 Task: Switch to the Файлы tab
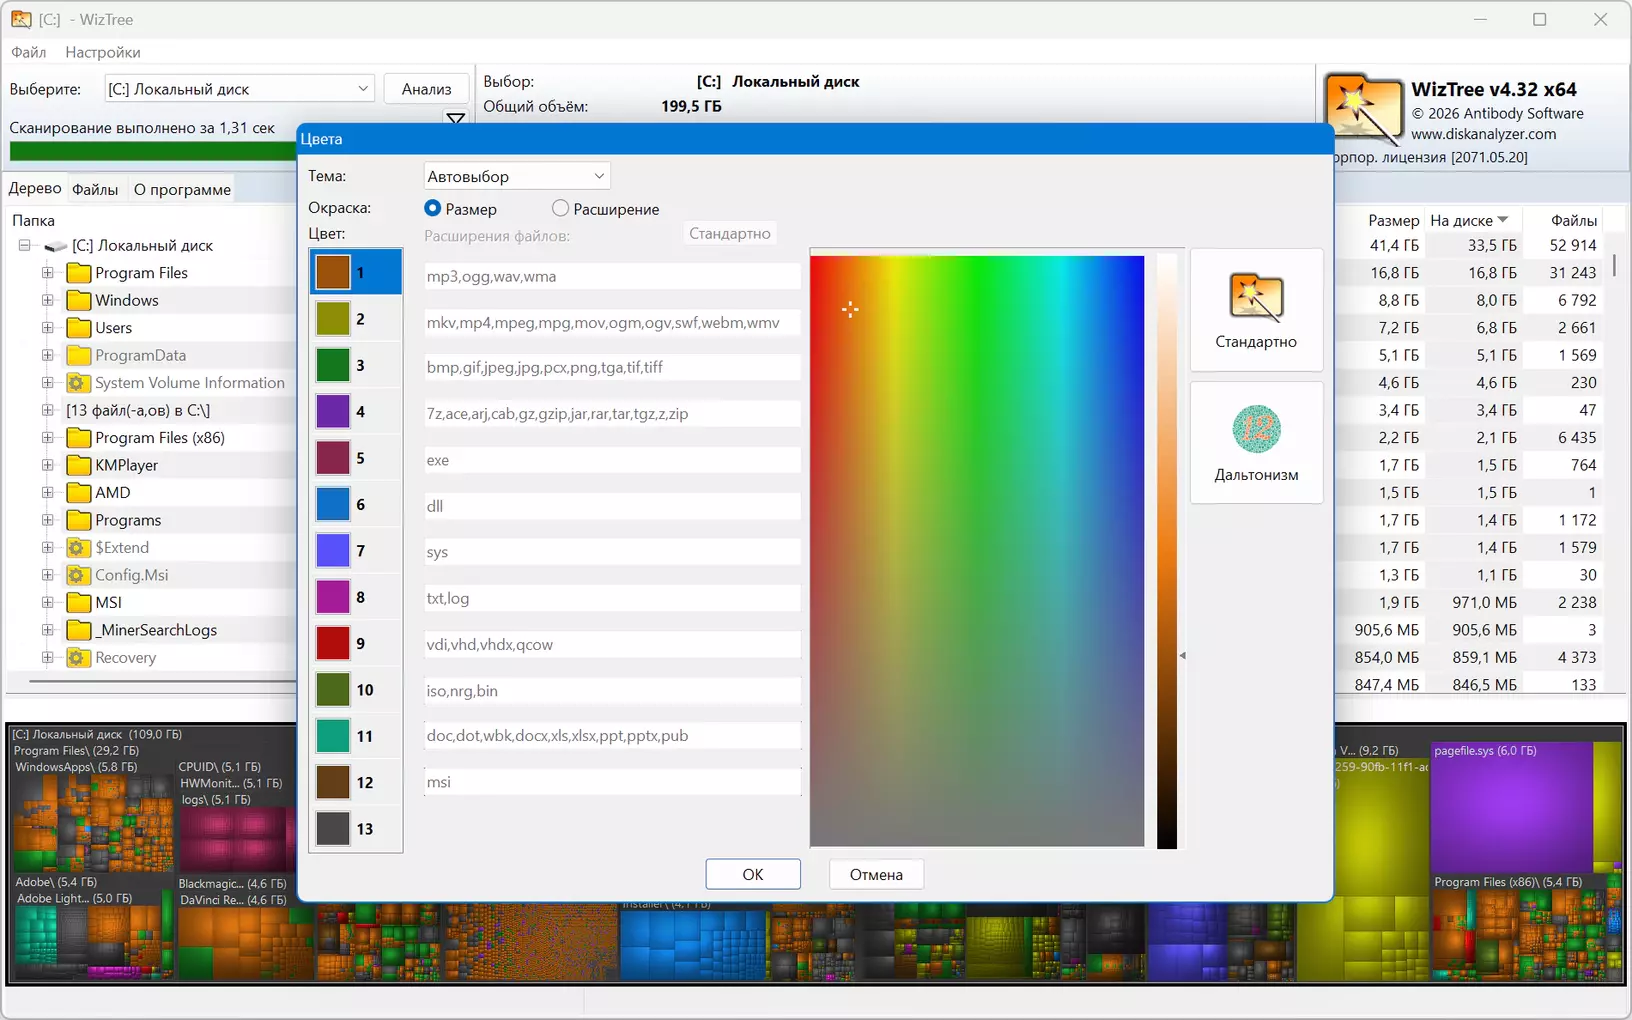click(x=95, y=189)
